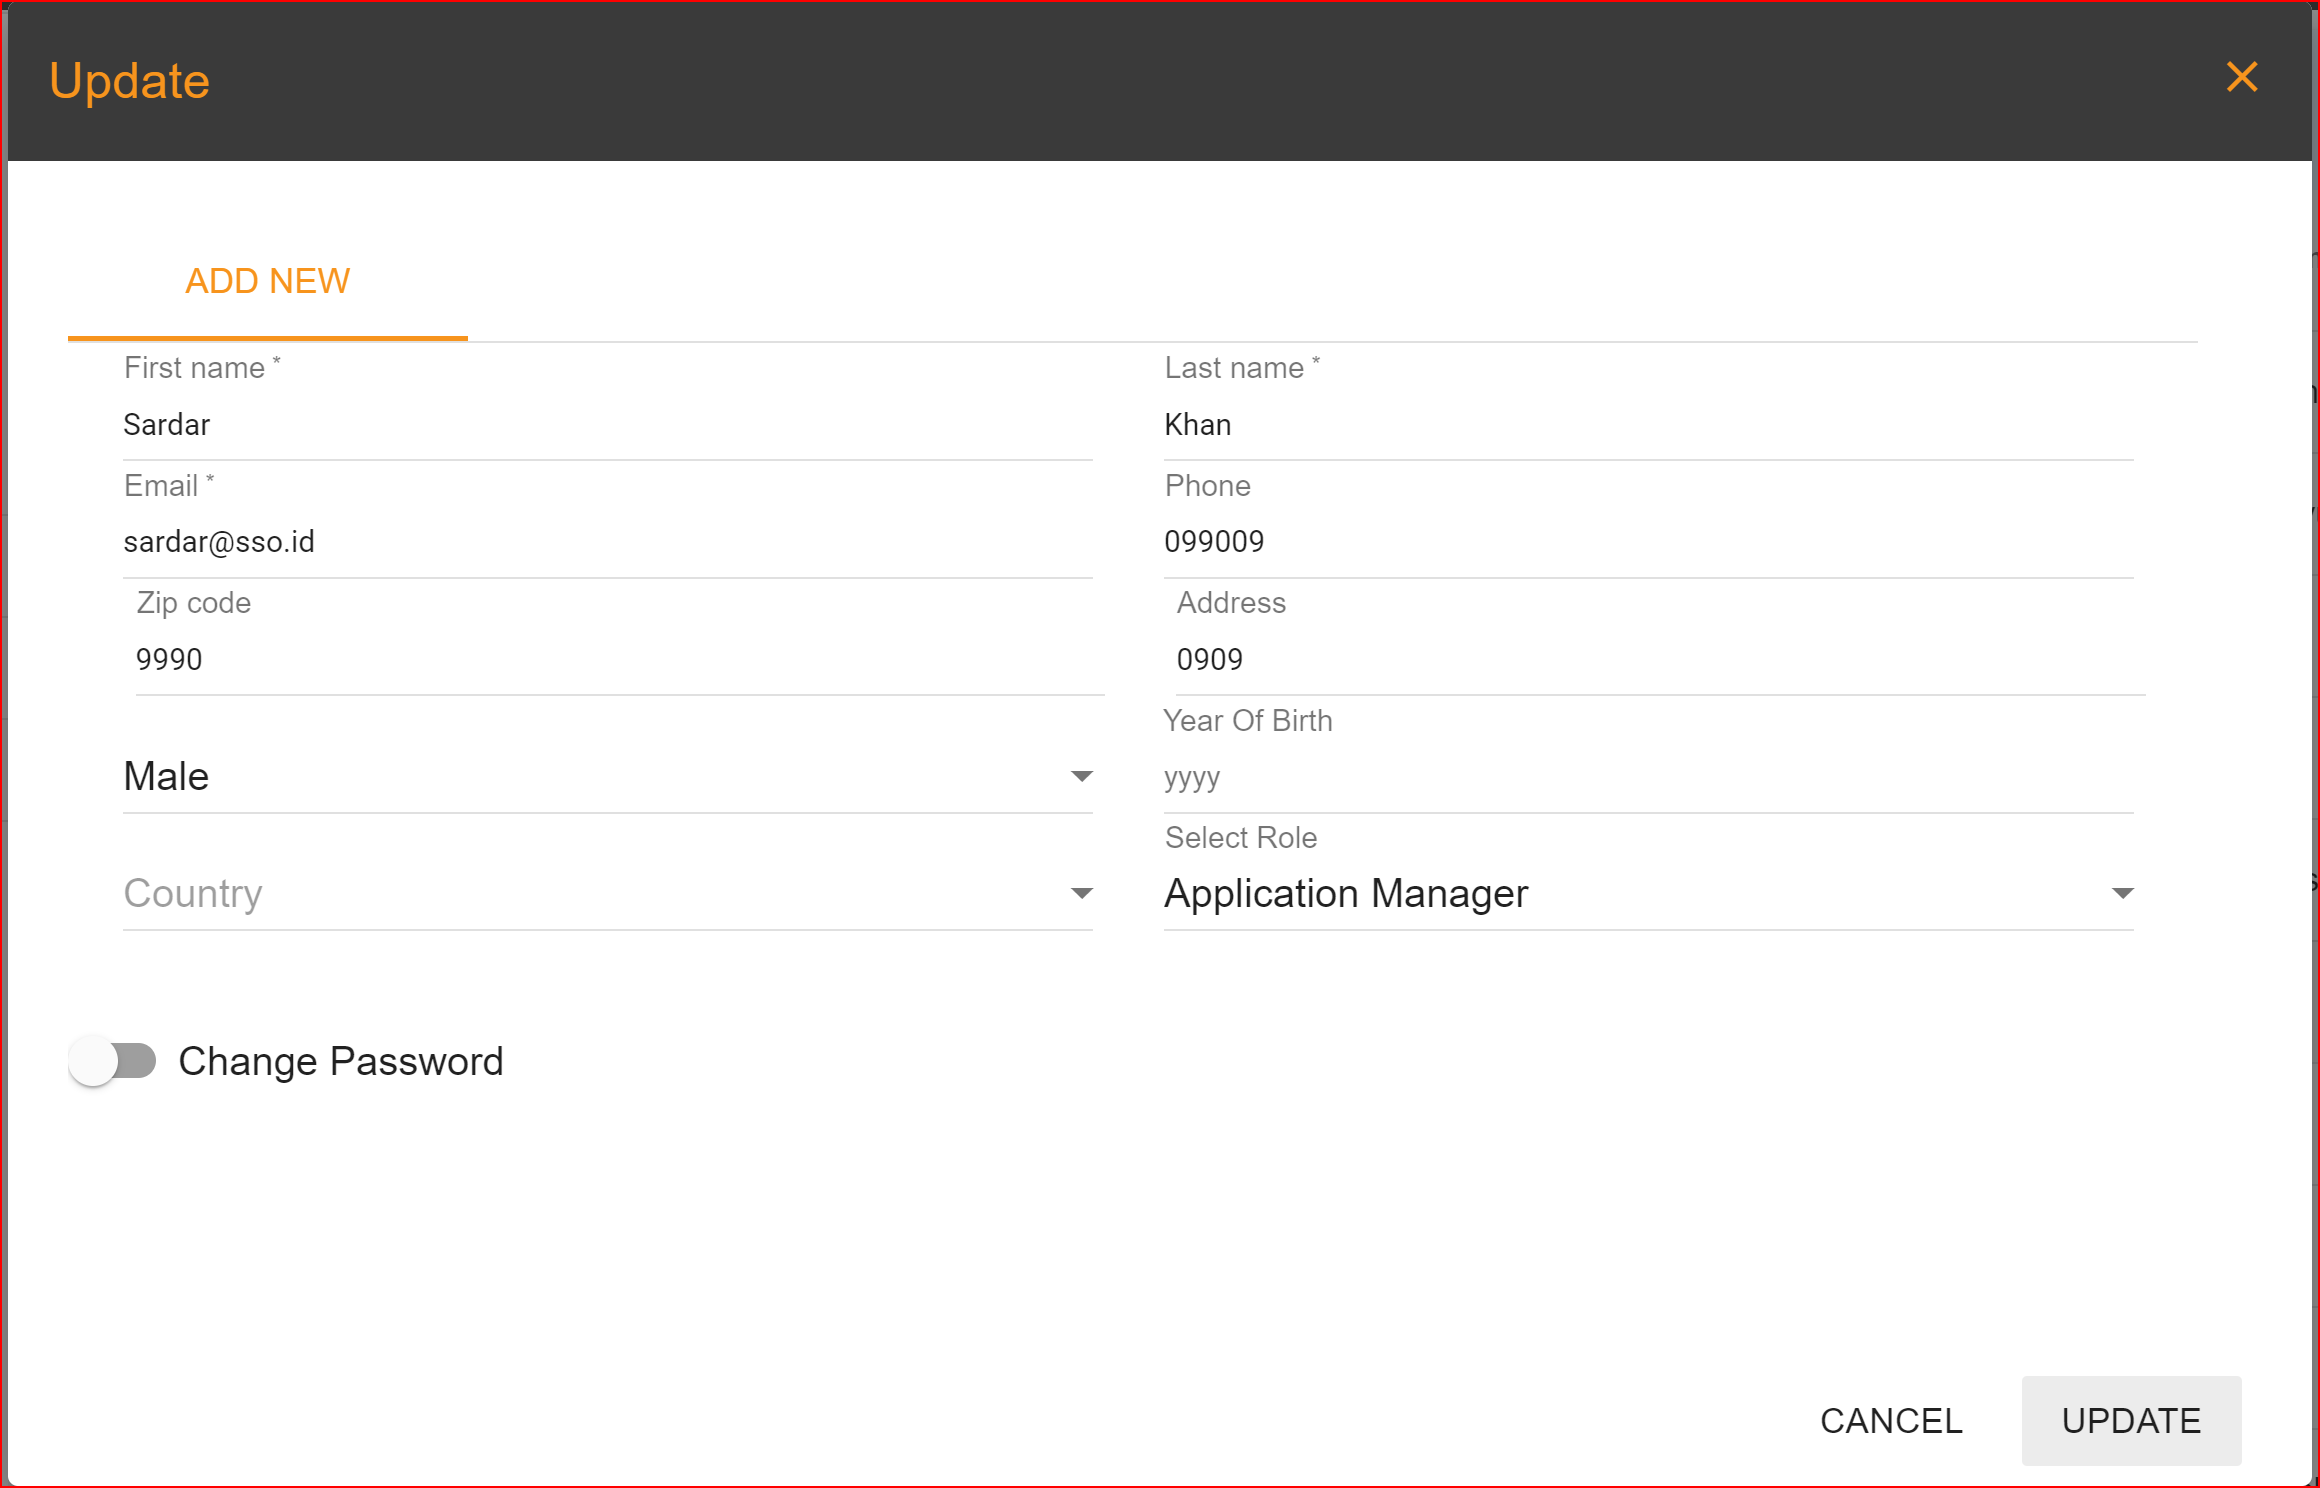Click the Update dialog title text

(130, 79)
